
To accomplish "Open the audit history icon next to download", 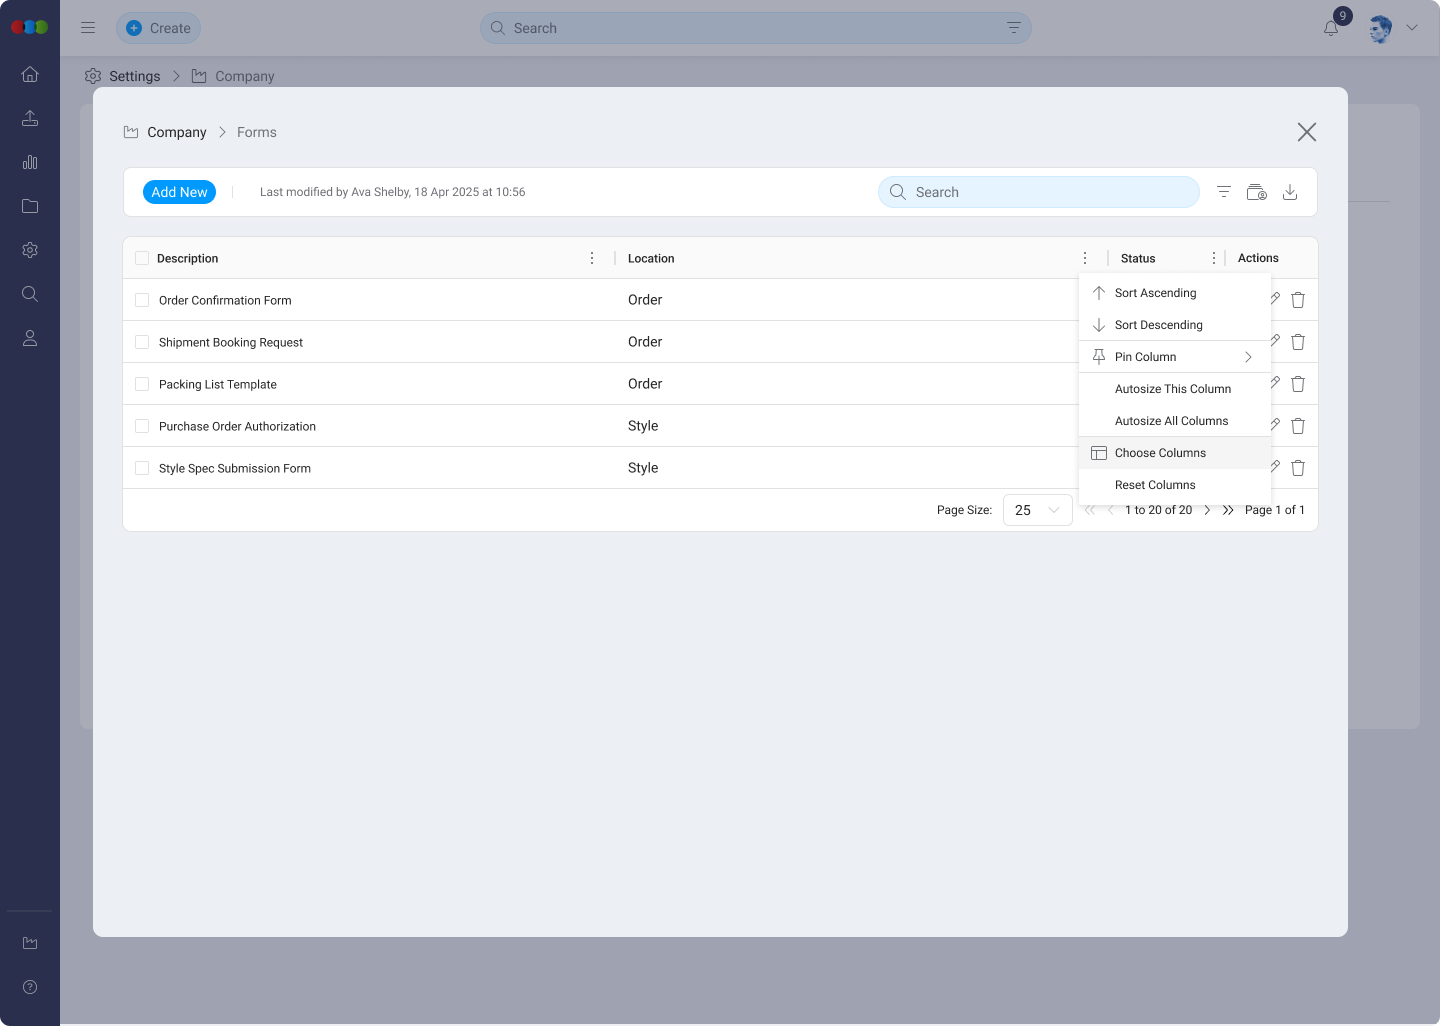I will [1256, 191].
